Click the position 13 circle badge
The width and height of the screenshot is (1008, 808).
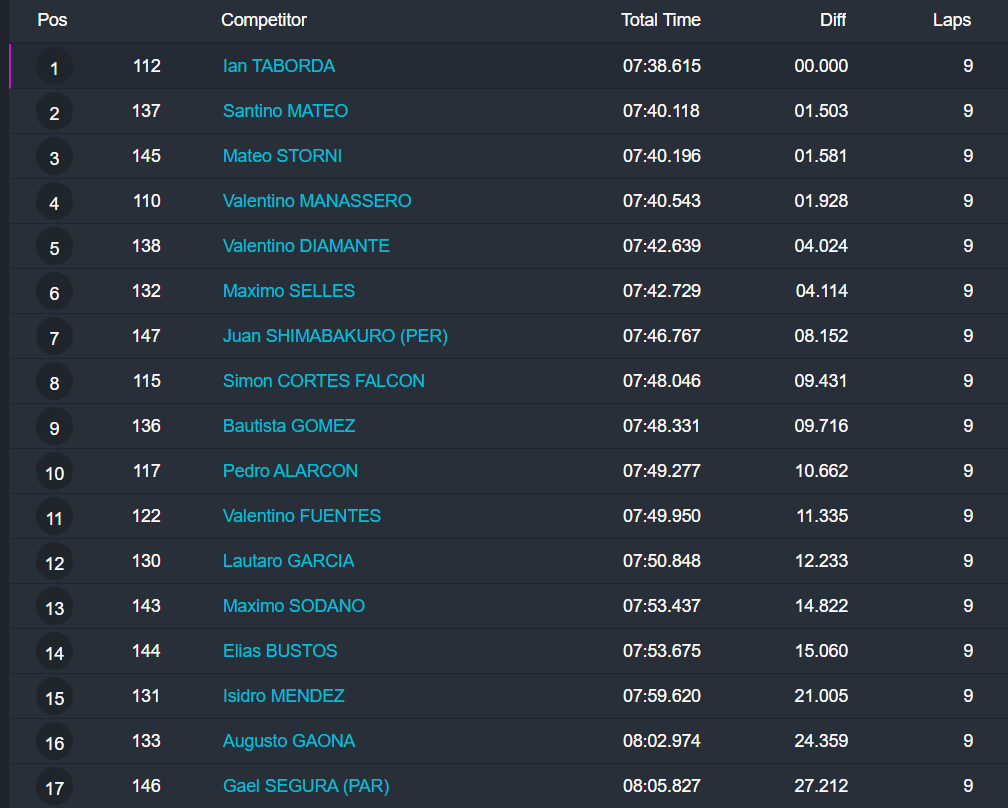point(54,608)
